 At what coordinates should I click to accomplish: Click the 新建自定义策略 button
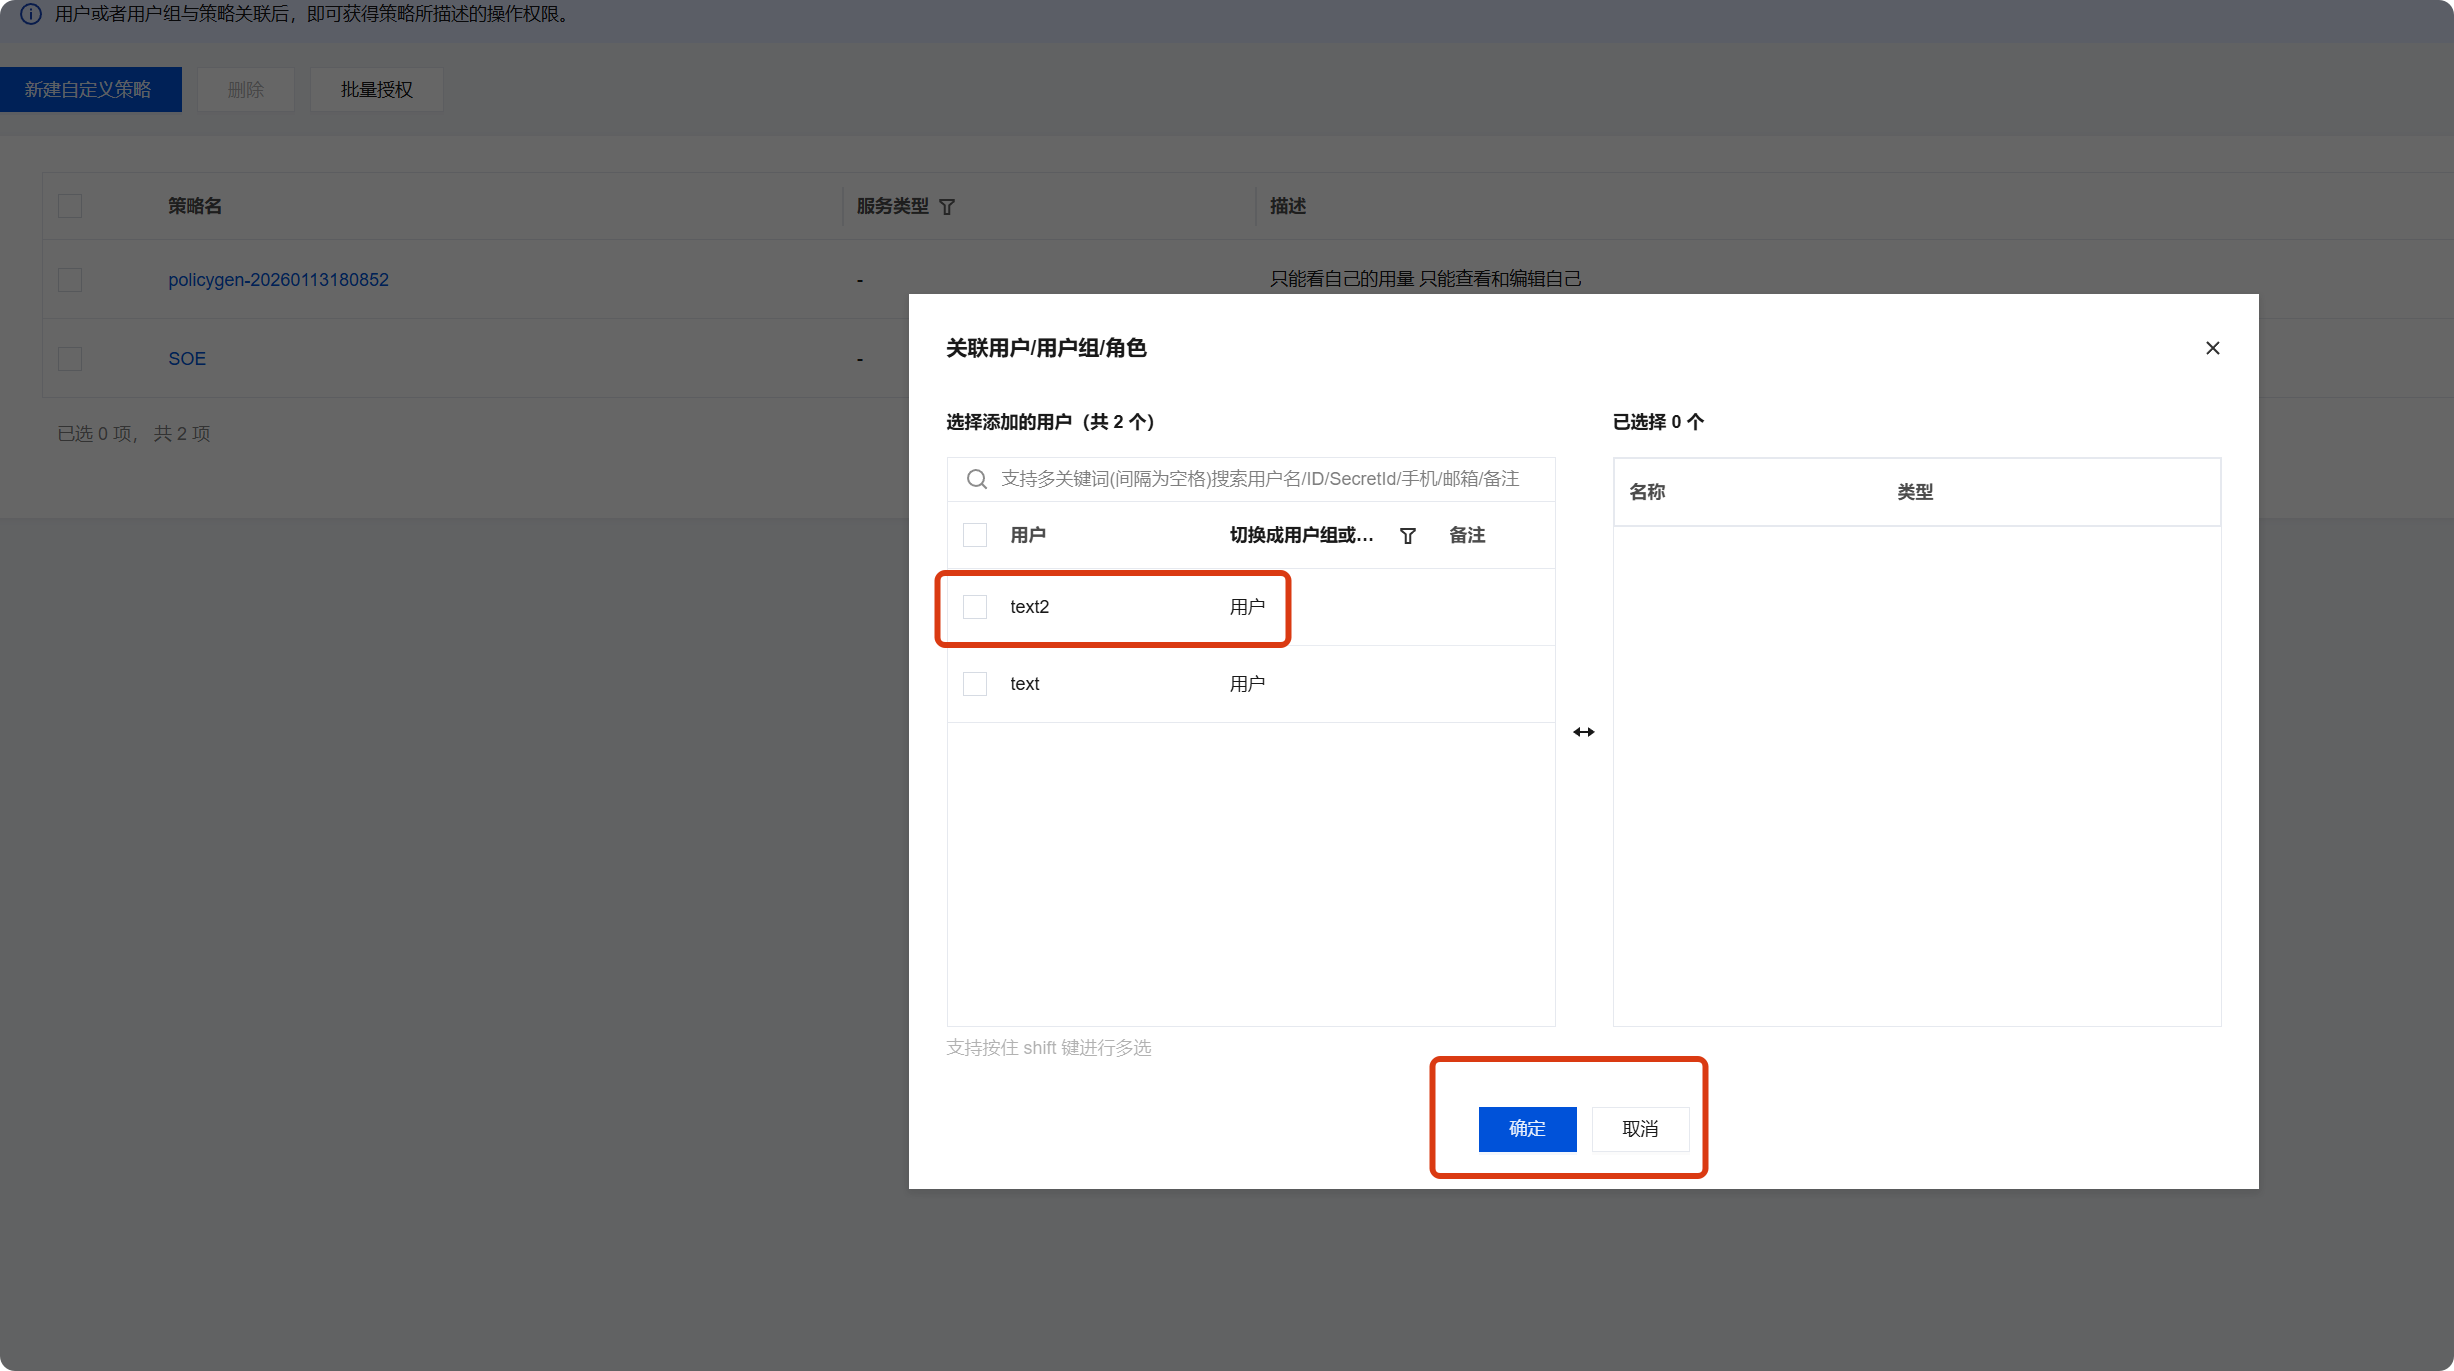point(89,90)
